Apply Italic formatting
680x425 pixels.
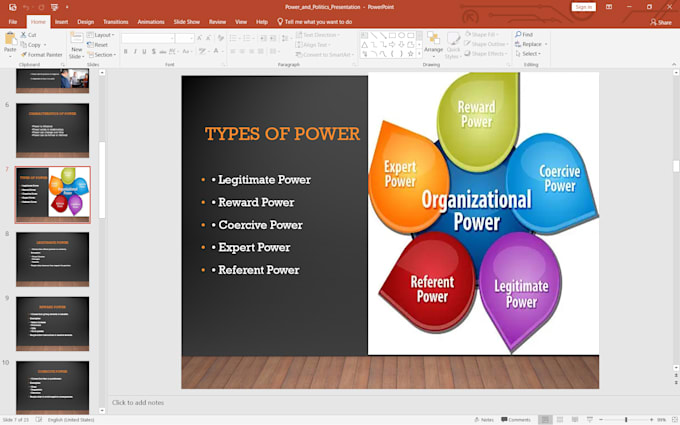coord(135,52)
